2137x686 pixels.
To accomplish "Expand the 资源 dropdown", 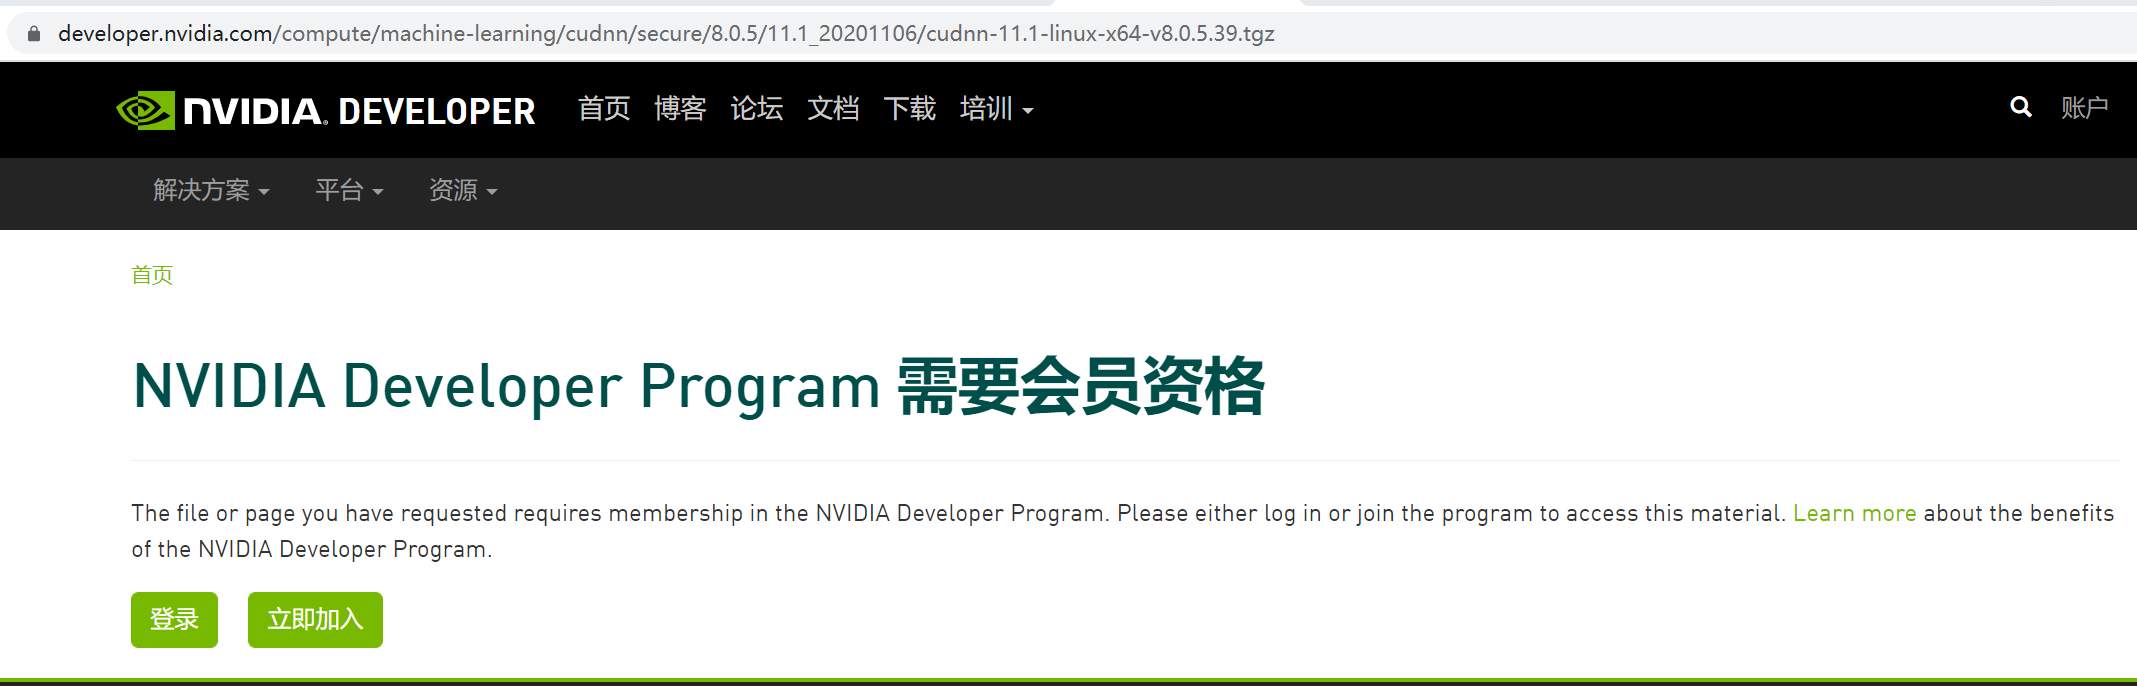I will pos(463,190).
